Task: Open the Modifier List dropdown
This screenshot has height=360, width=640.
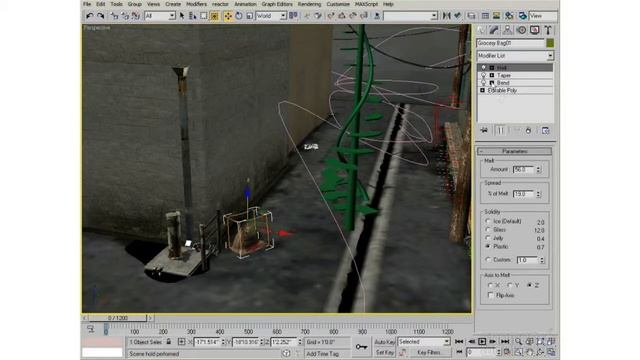Action: tap(515, 56)
